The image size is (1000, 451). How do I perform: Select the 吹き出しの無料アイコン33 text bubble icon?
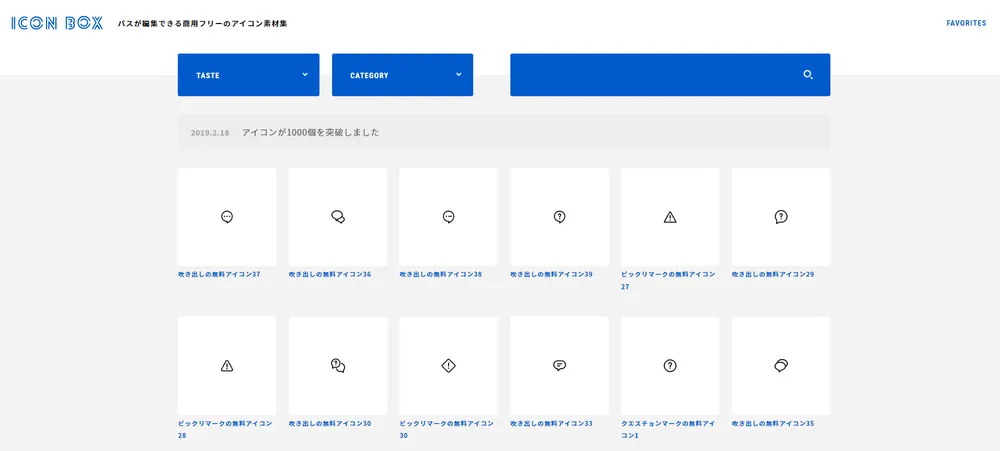click(x=559, y=366)
